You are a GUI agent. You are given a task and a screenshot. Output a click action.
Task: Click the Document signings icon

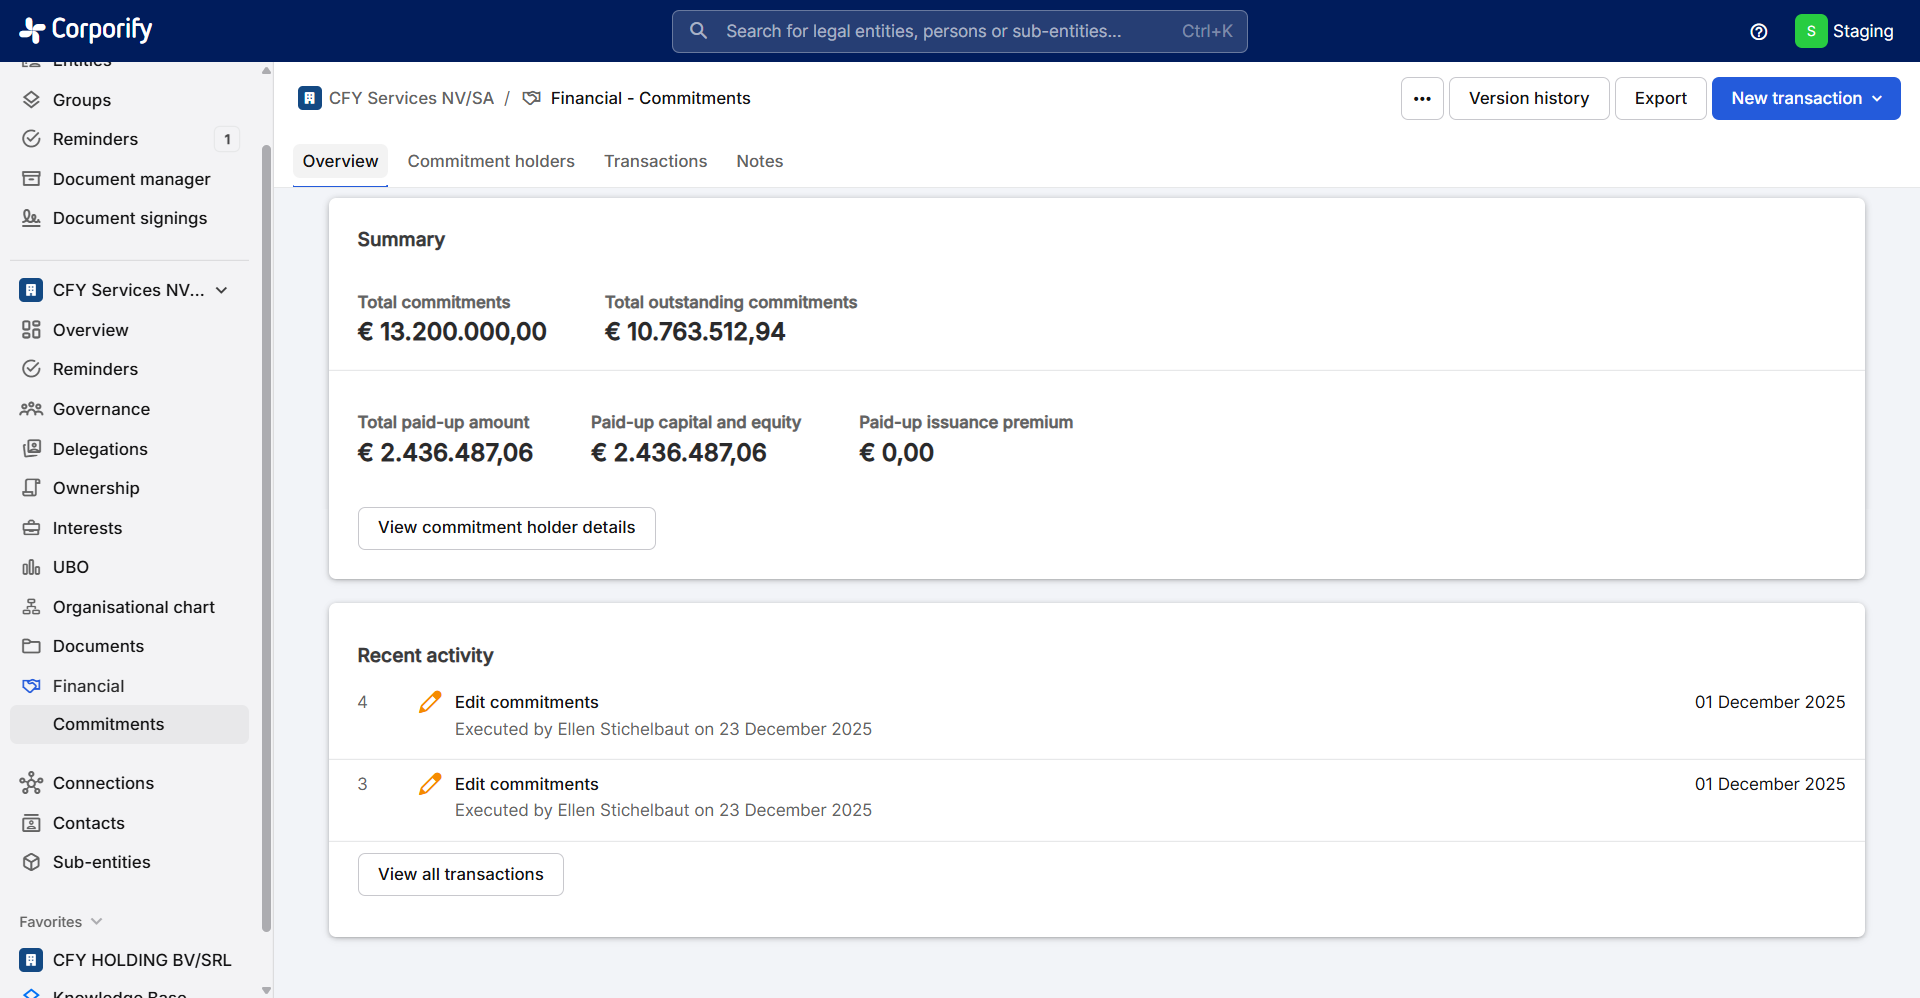pos(31,218)
